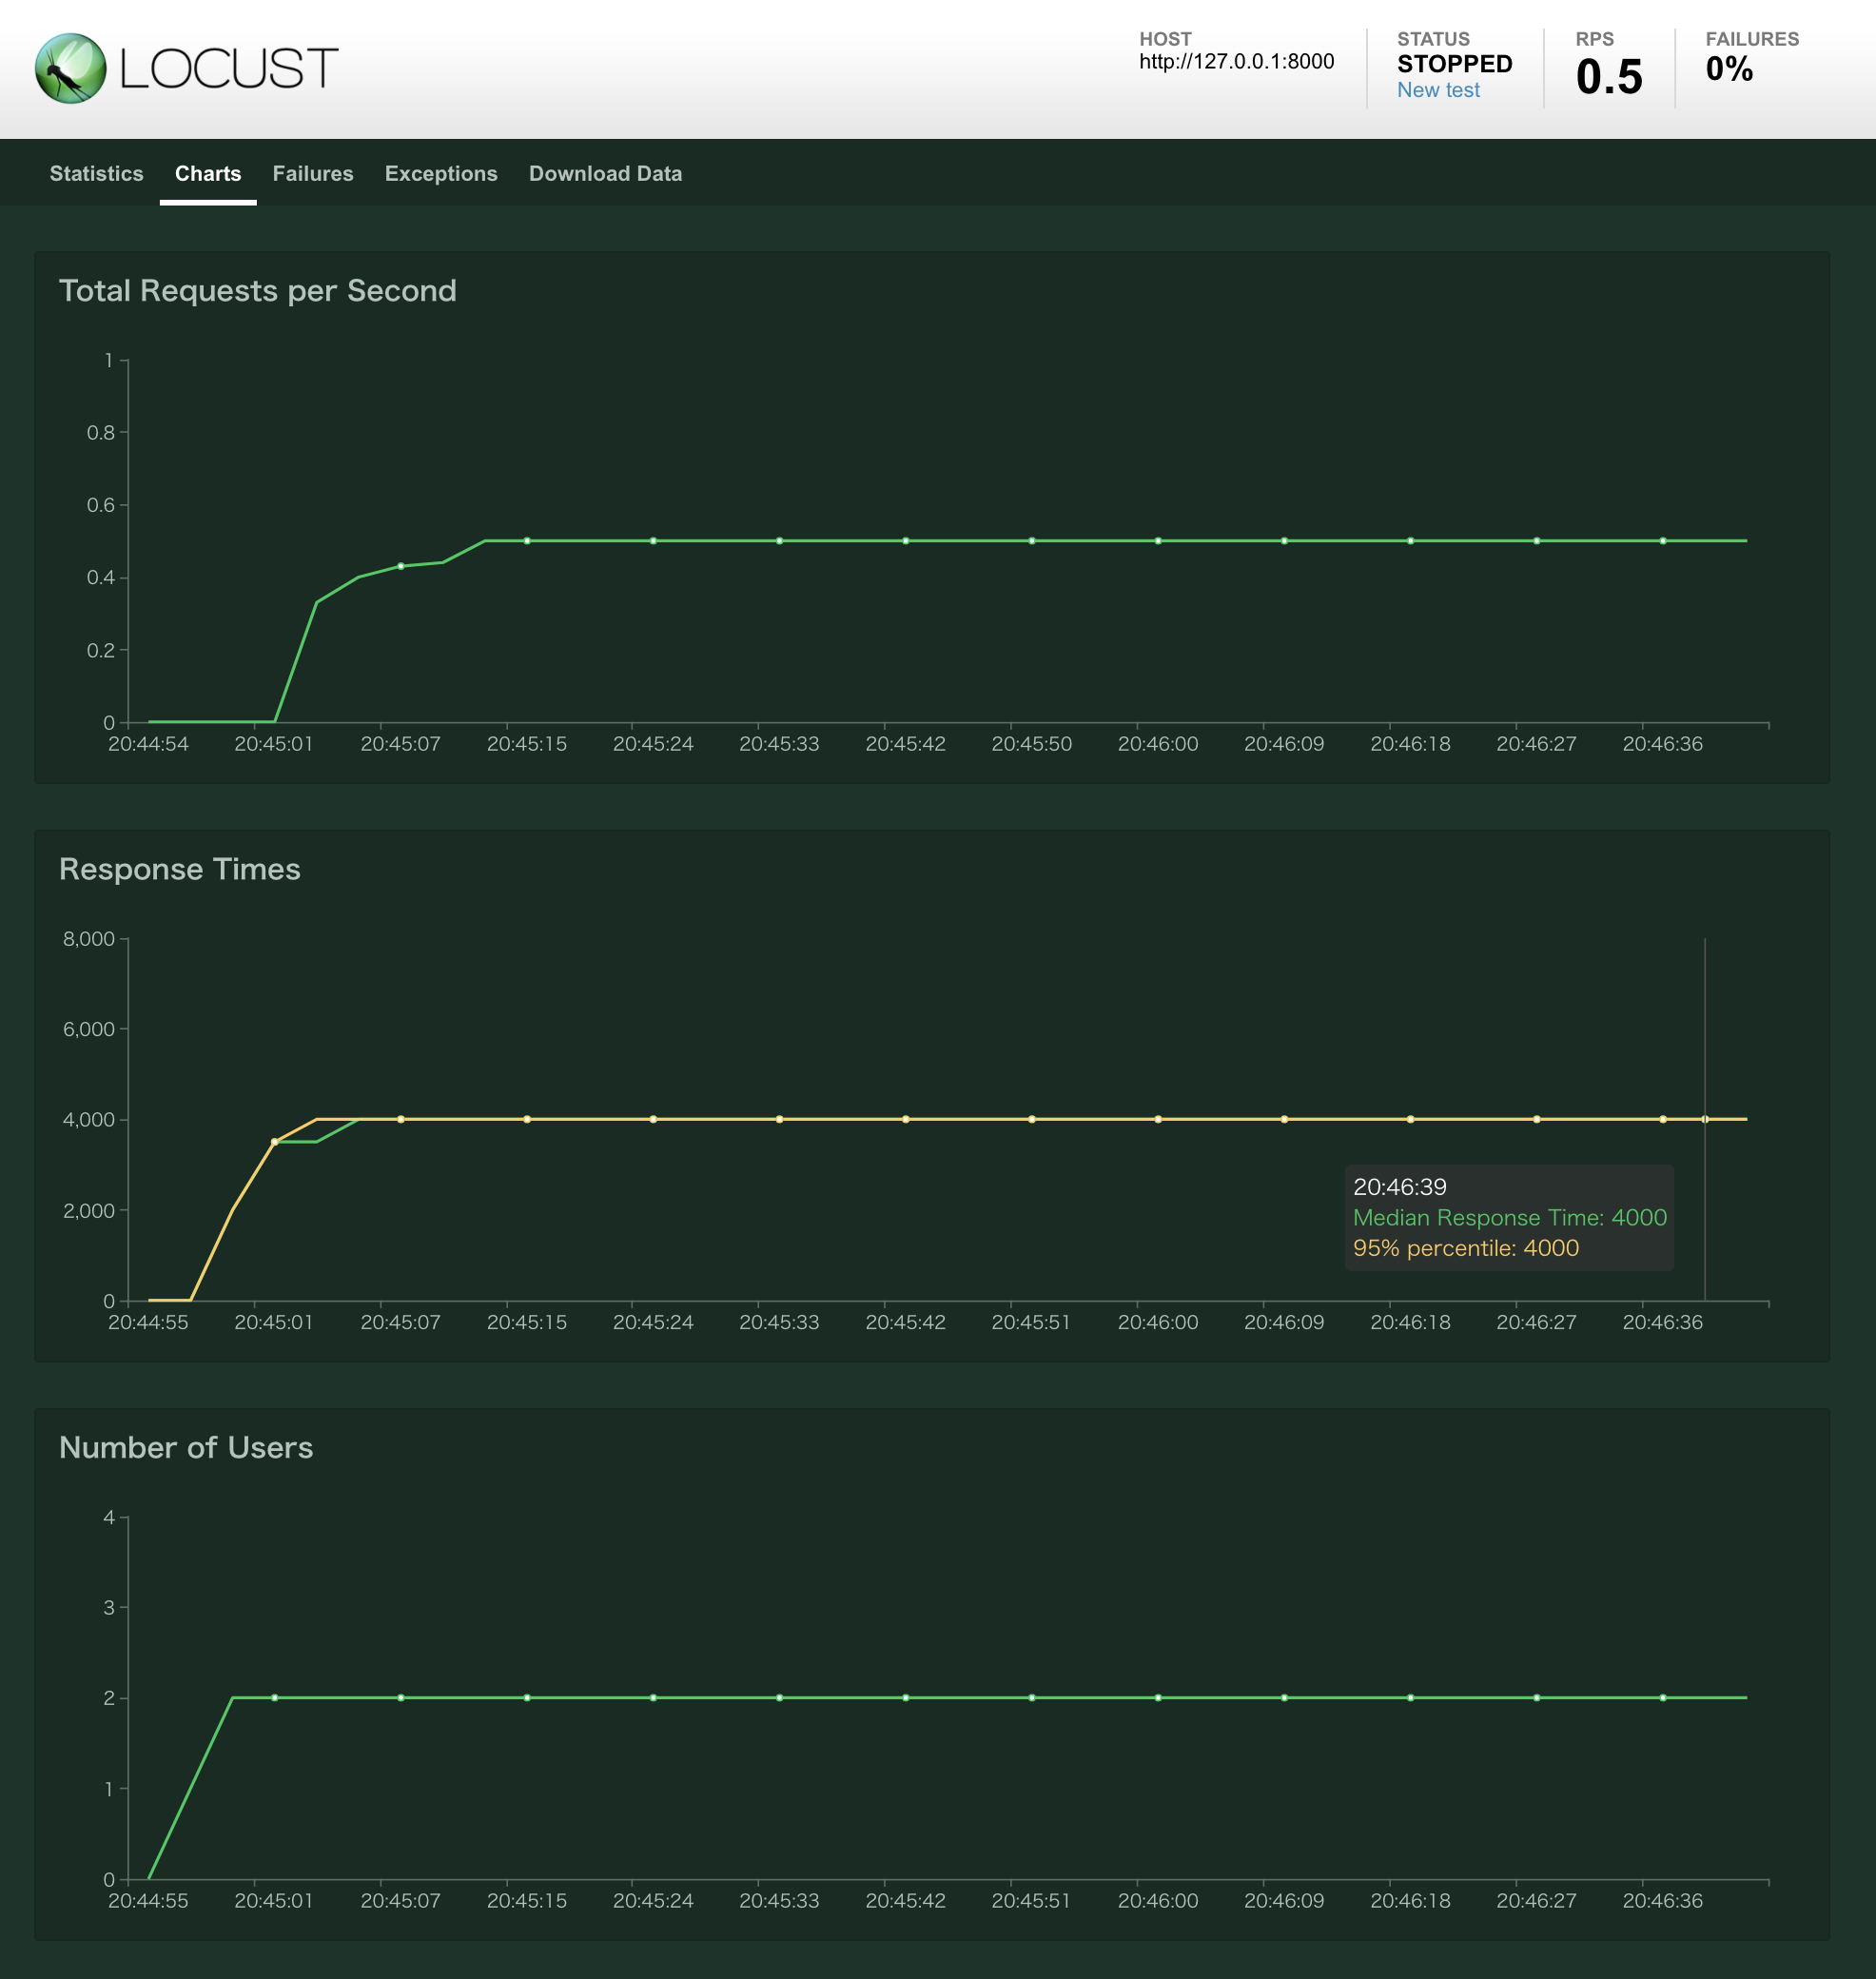The width and height of the screenshot is (1876, 1979).
Task: Click the host URL http://127.0.0.1:8000
Action: pyautogui.click(x=1236, y=61)
